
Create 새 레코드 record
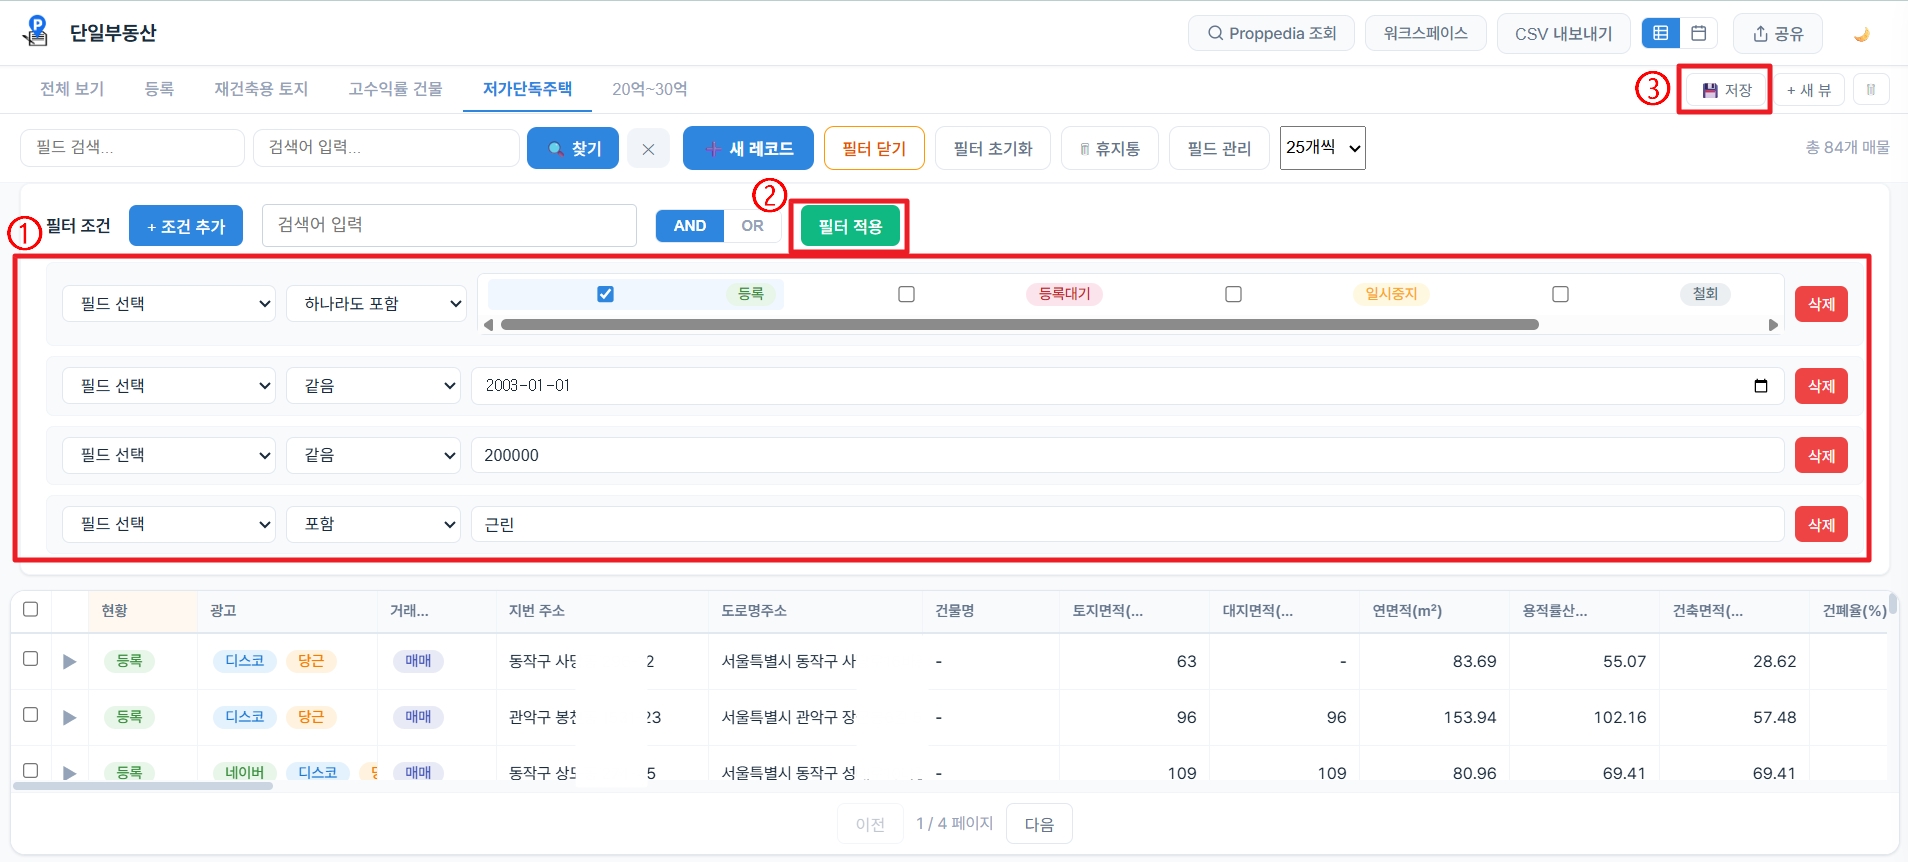pos(748,149)
